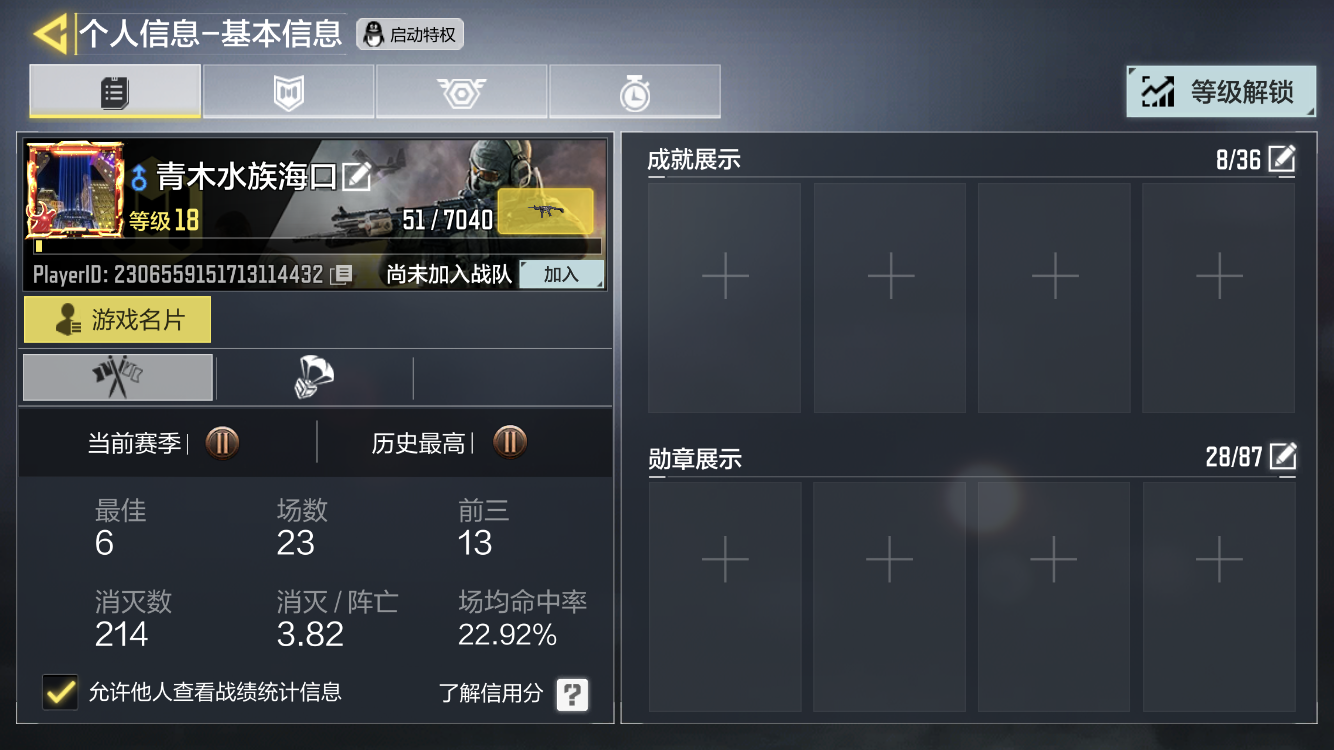
Task: Click the 了解信用分 question mark icon
Action: (572, 694)
